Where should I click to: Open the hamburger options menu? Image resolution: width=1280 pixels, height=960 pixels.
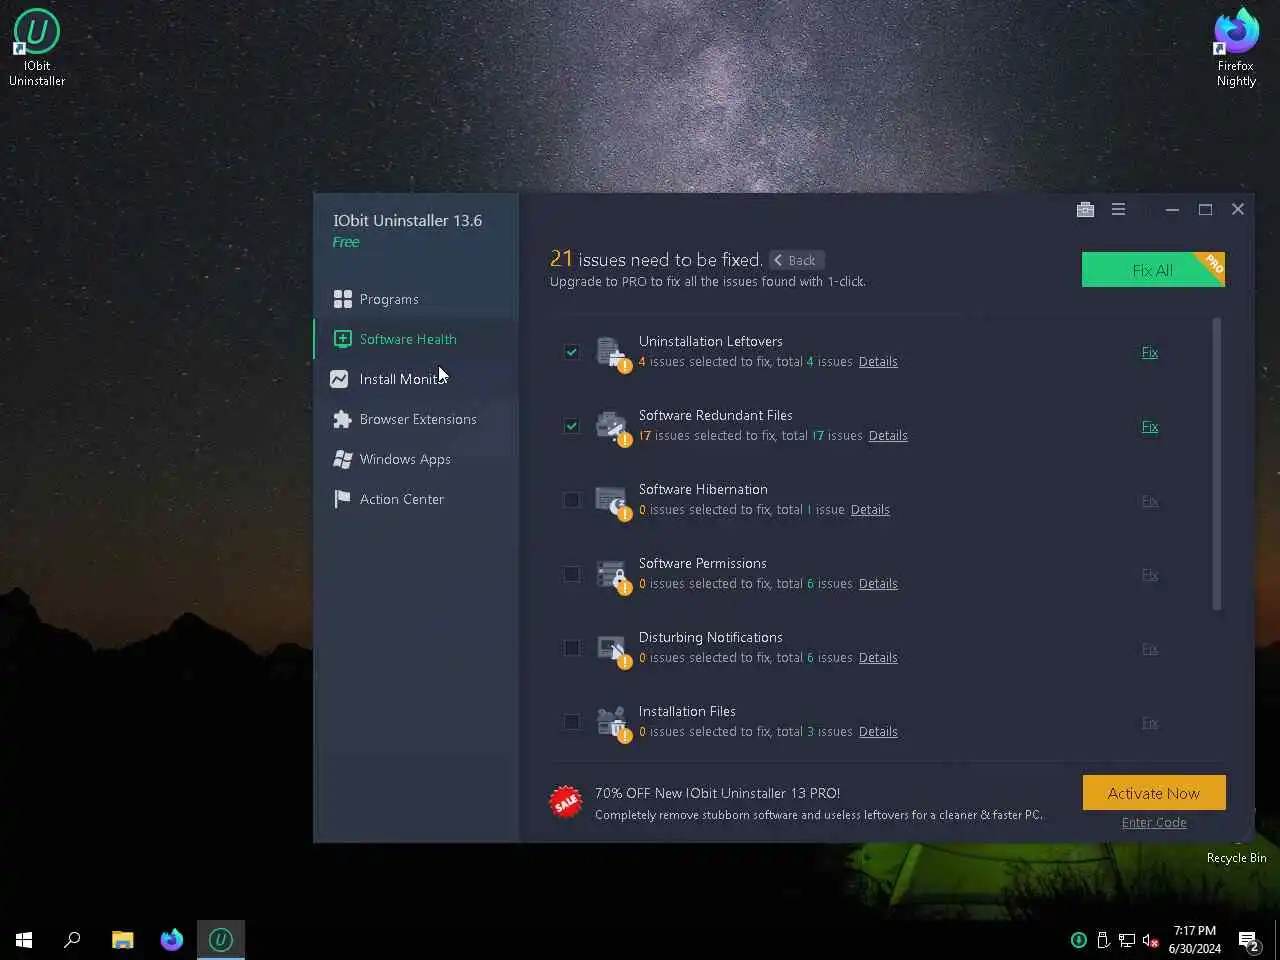[1118, 209]
